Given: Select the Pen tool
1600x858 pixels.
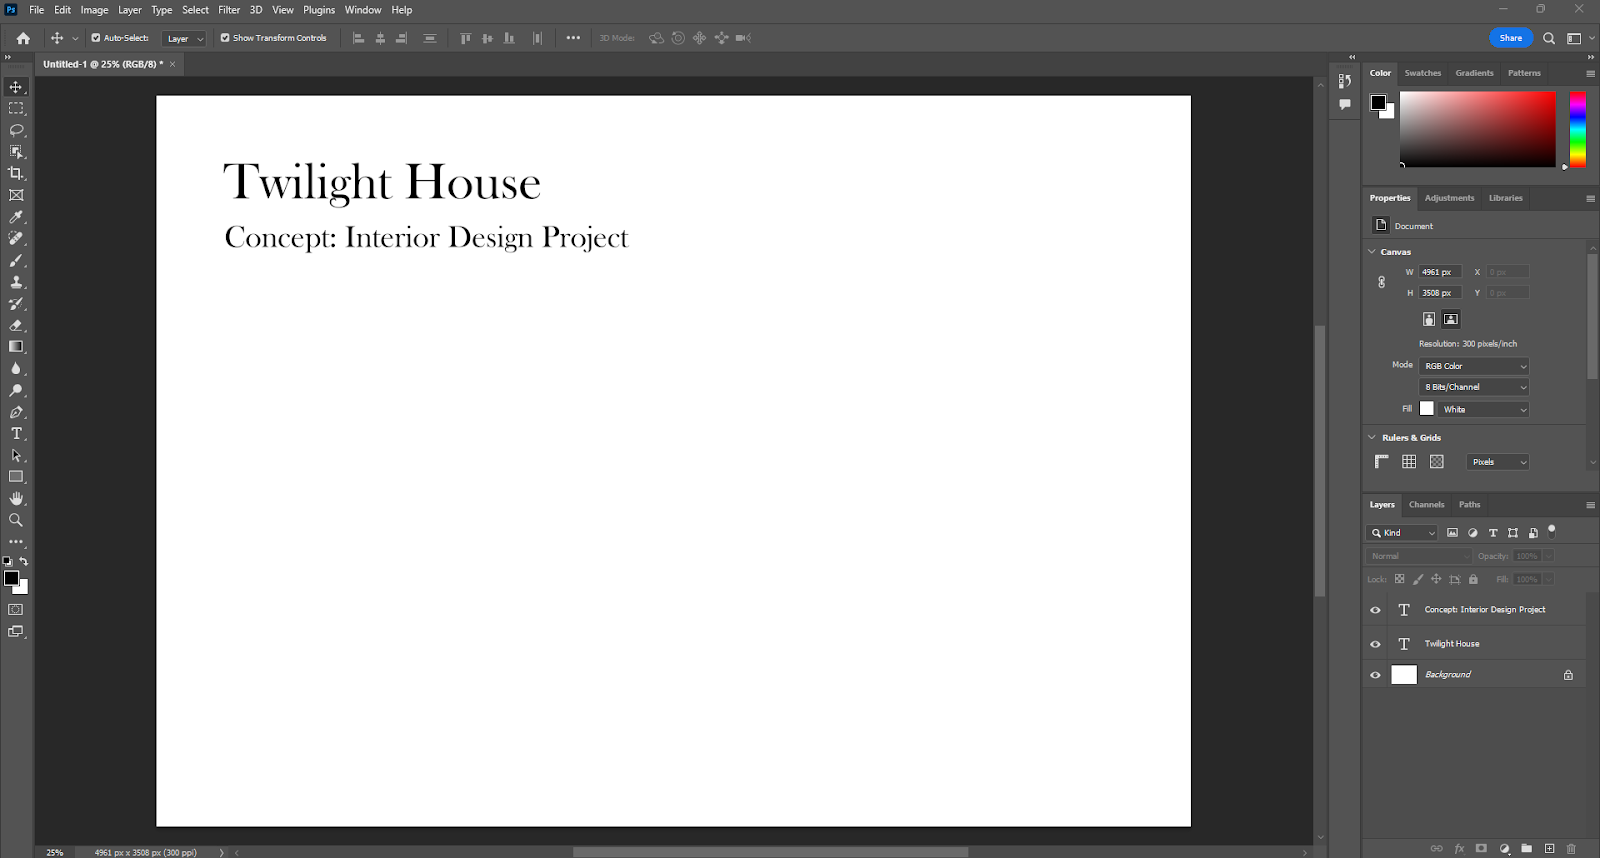Looking at the screenshot, I should click(16, 412).
